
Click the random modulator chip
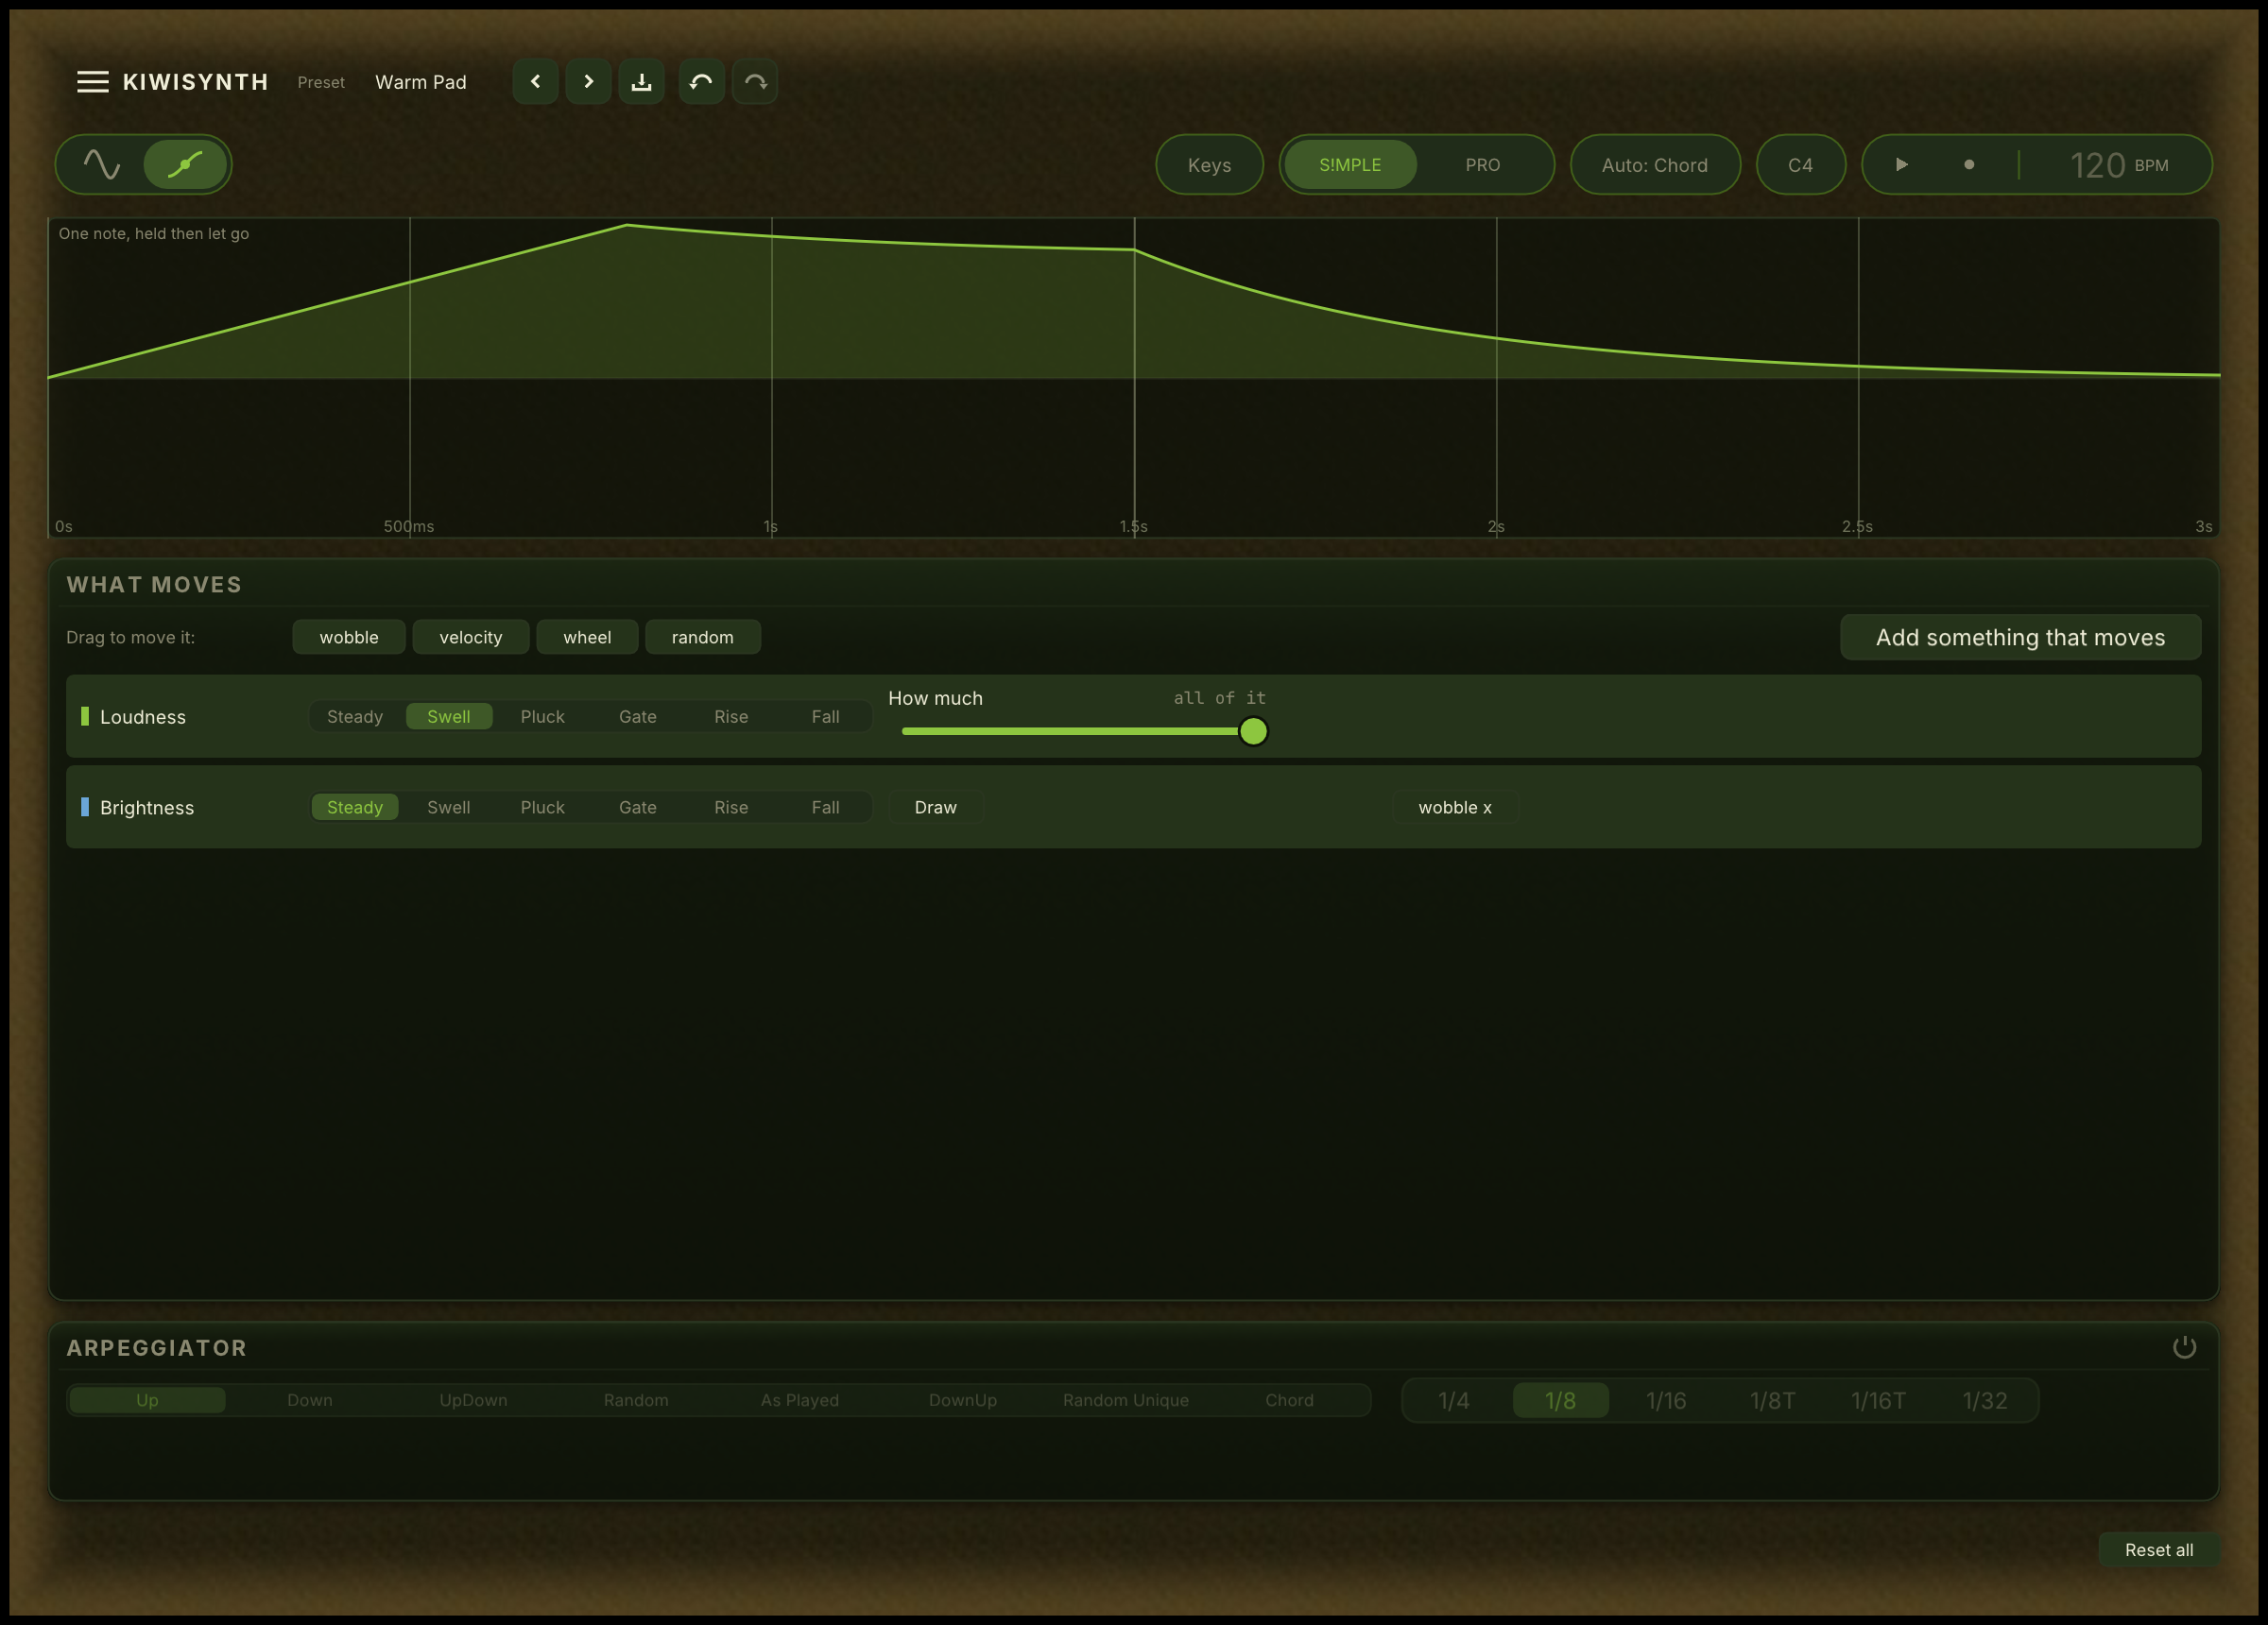tap(703, 637)
